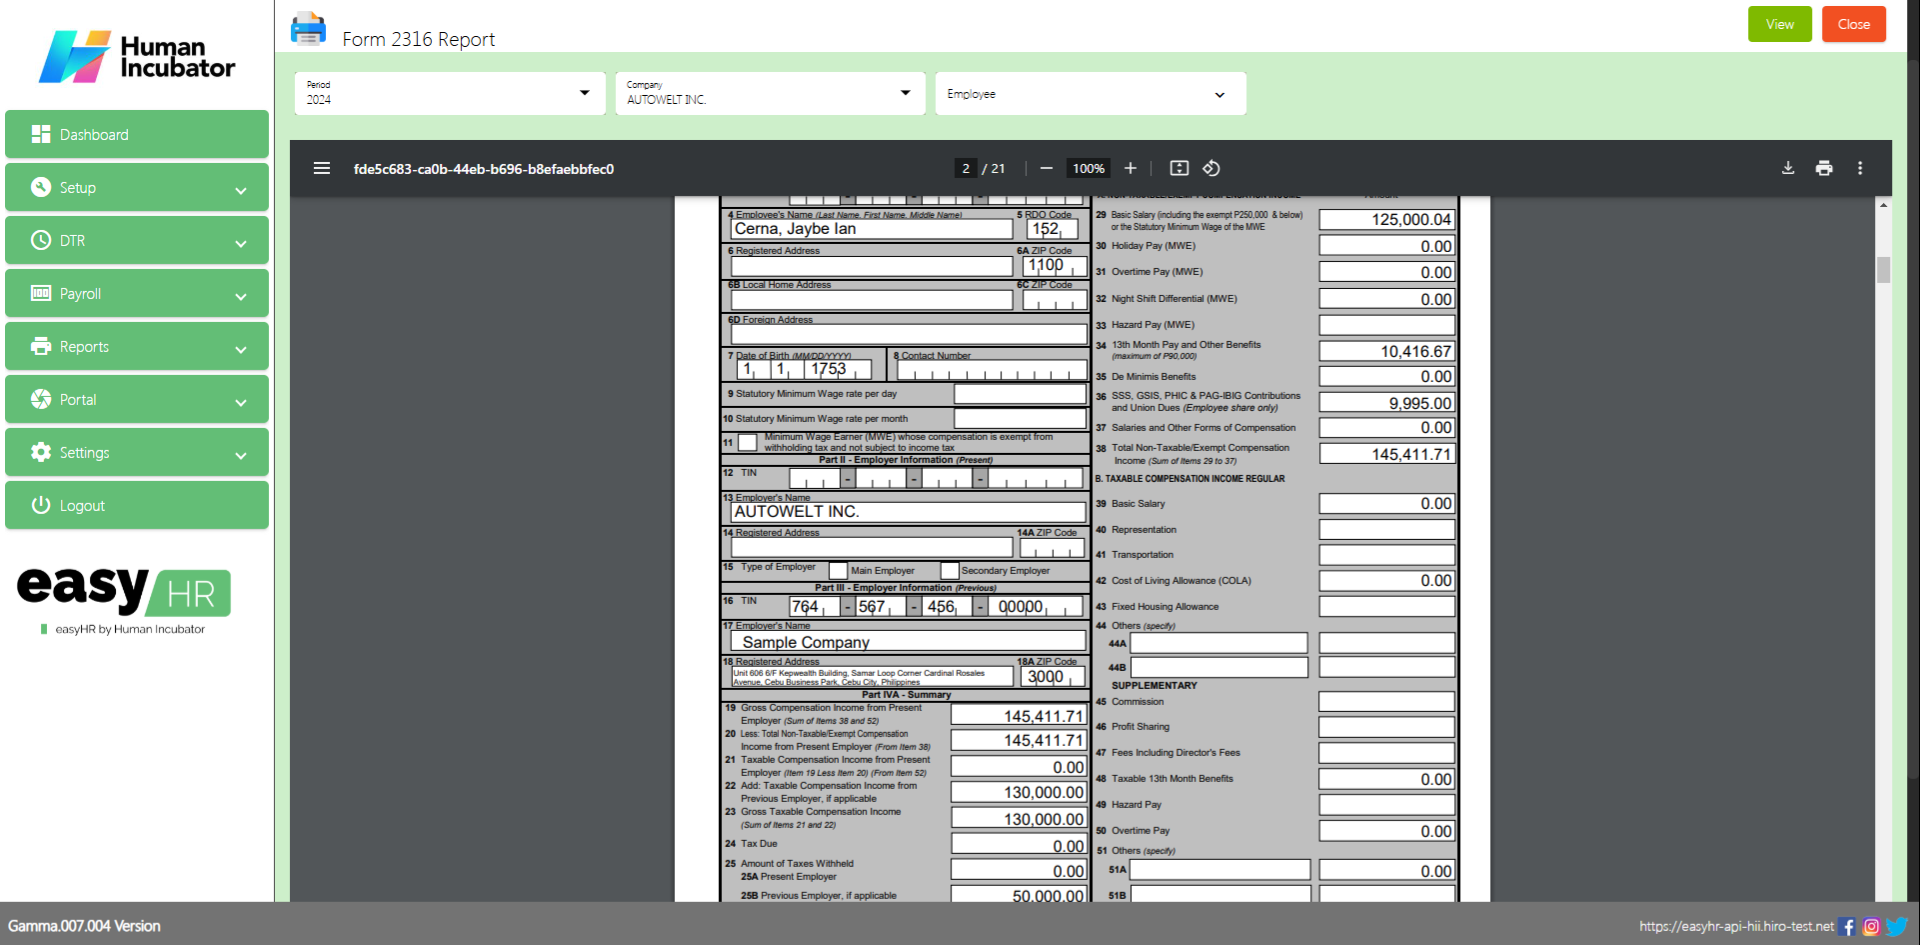This screenshot has width=1920, height=945.
Task: Click the easyHR logo
Action: click(x=124, y=592)
